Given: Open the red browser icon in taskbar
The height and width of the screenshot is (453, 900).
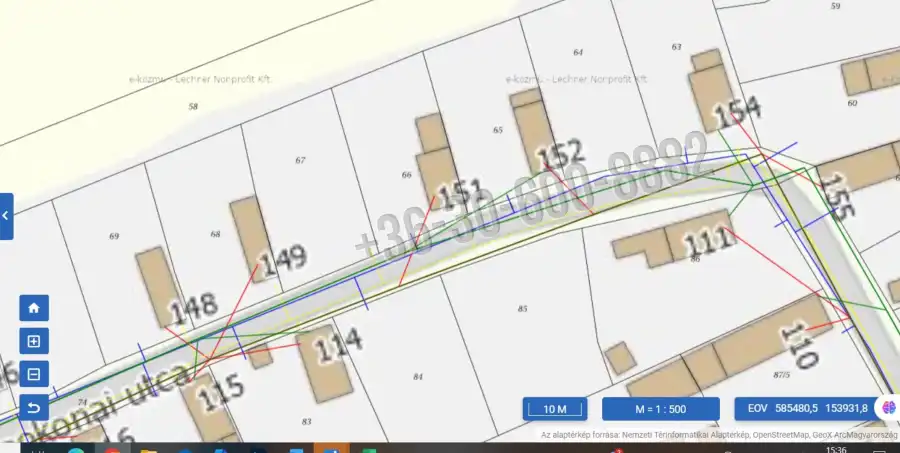Looking at the screenshot, I should click(x=112, y=450).
